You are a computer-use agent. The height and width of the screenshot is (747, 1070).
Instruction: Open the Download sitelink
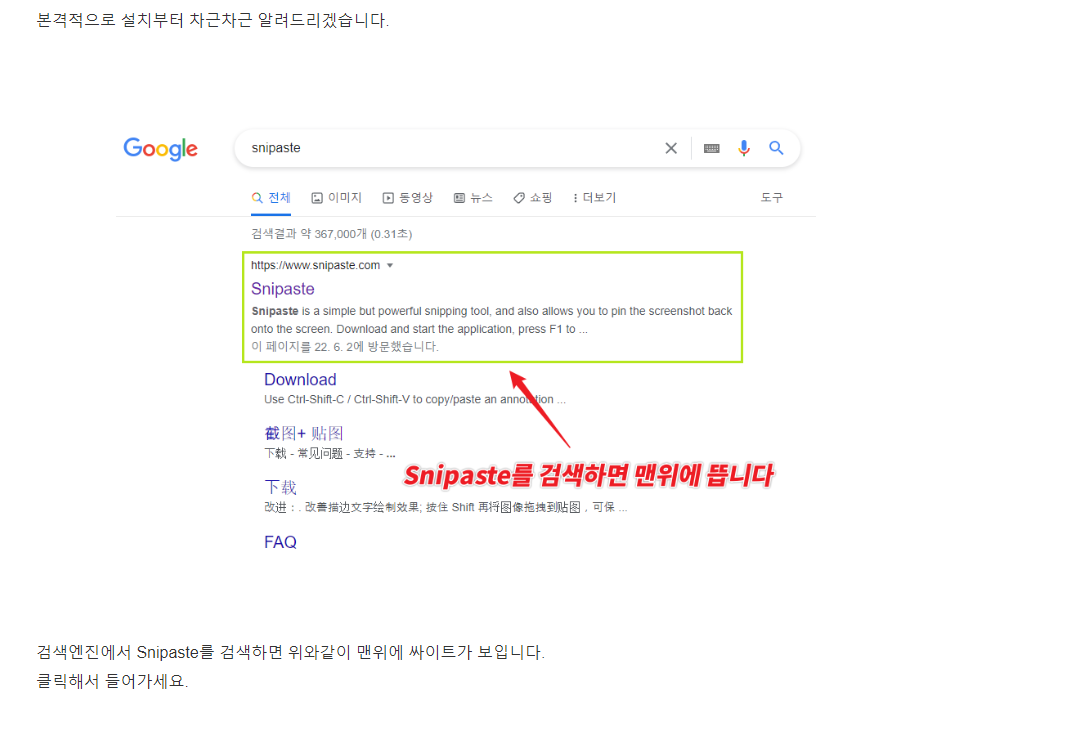[300, 379]
